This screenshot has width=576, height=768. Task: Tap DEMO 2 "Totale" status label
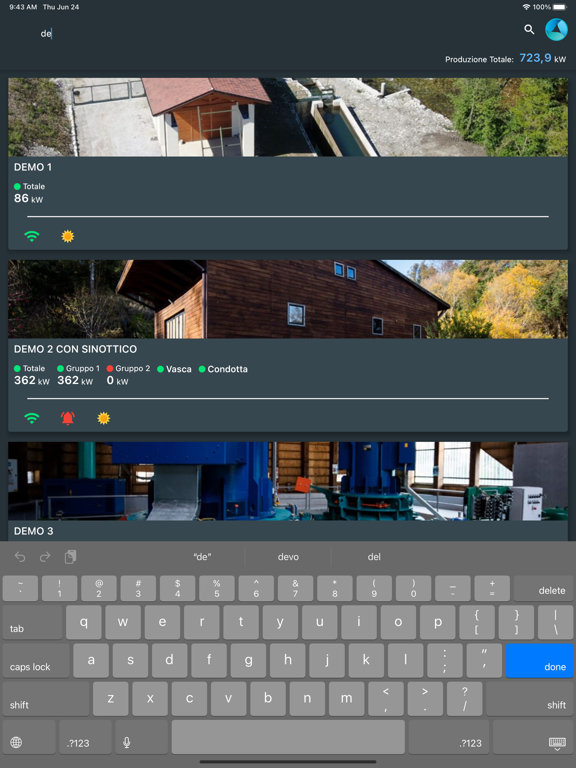click(x=30, y=368)
